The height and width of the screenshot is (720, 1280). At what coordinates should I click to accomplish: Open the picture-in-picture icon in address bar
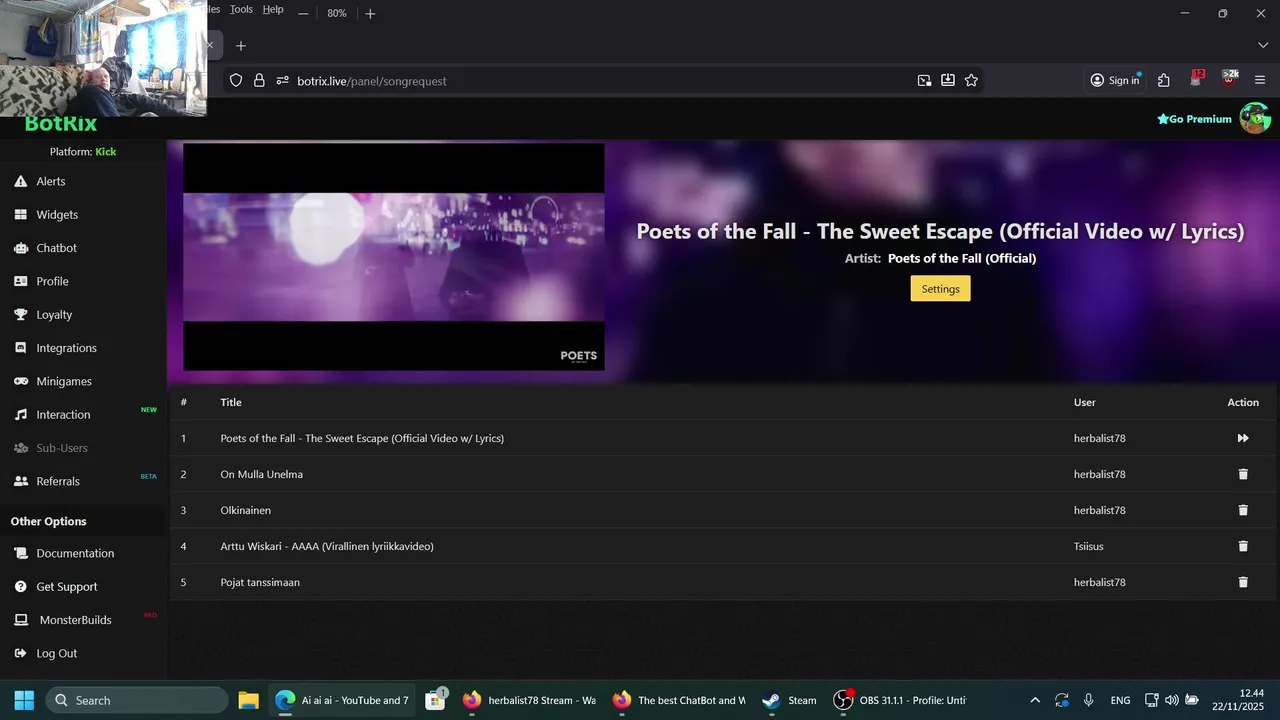pos(924,80)
